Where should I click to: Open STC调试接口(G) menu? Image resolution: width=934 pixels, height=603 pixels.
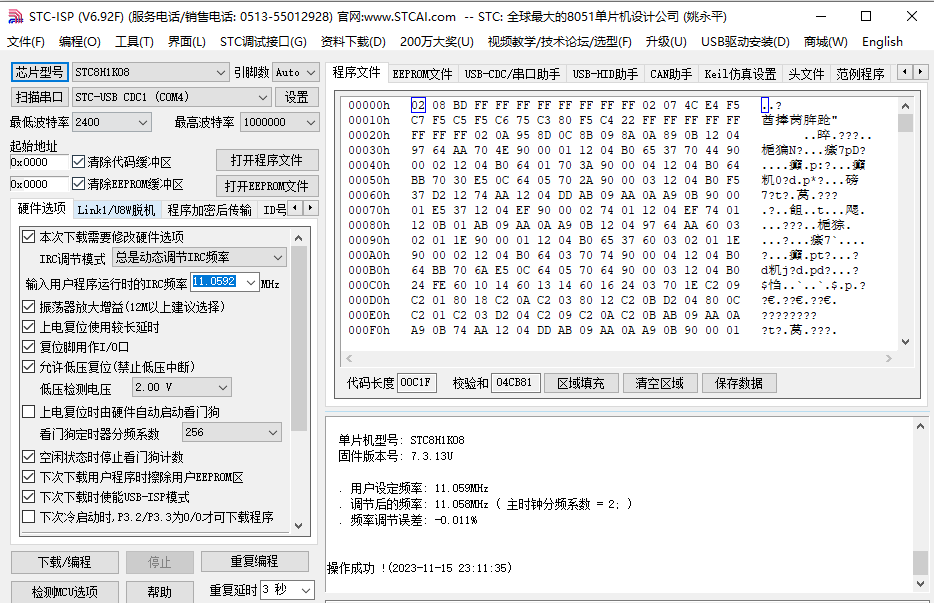click(x=263, y=42)
